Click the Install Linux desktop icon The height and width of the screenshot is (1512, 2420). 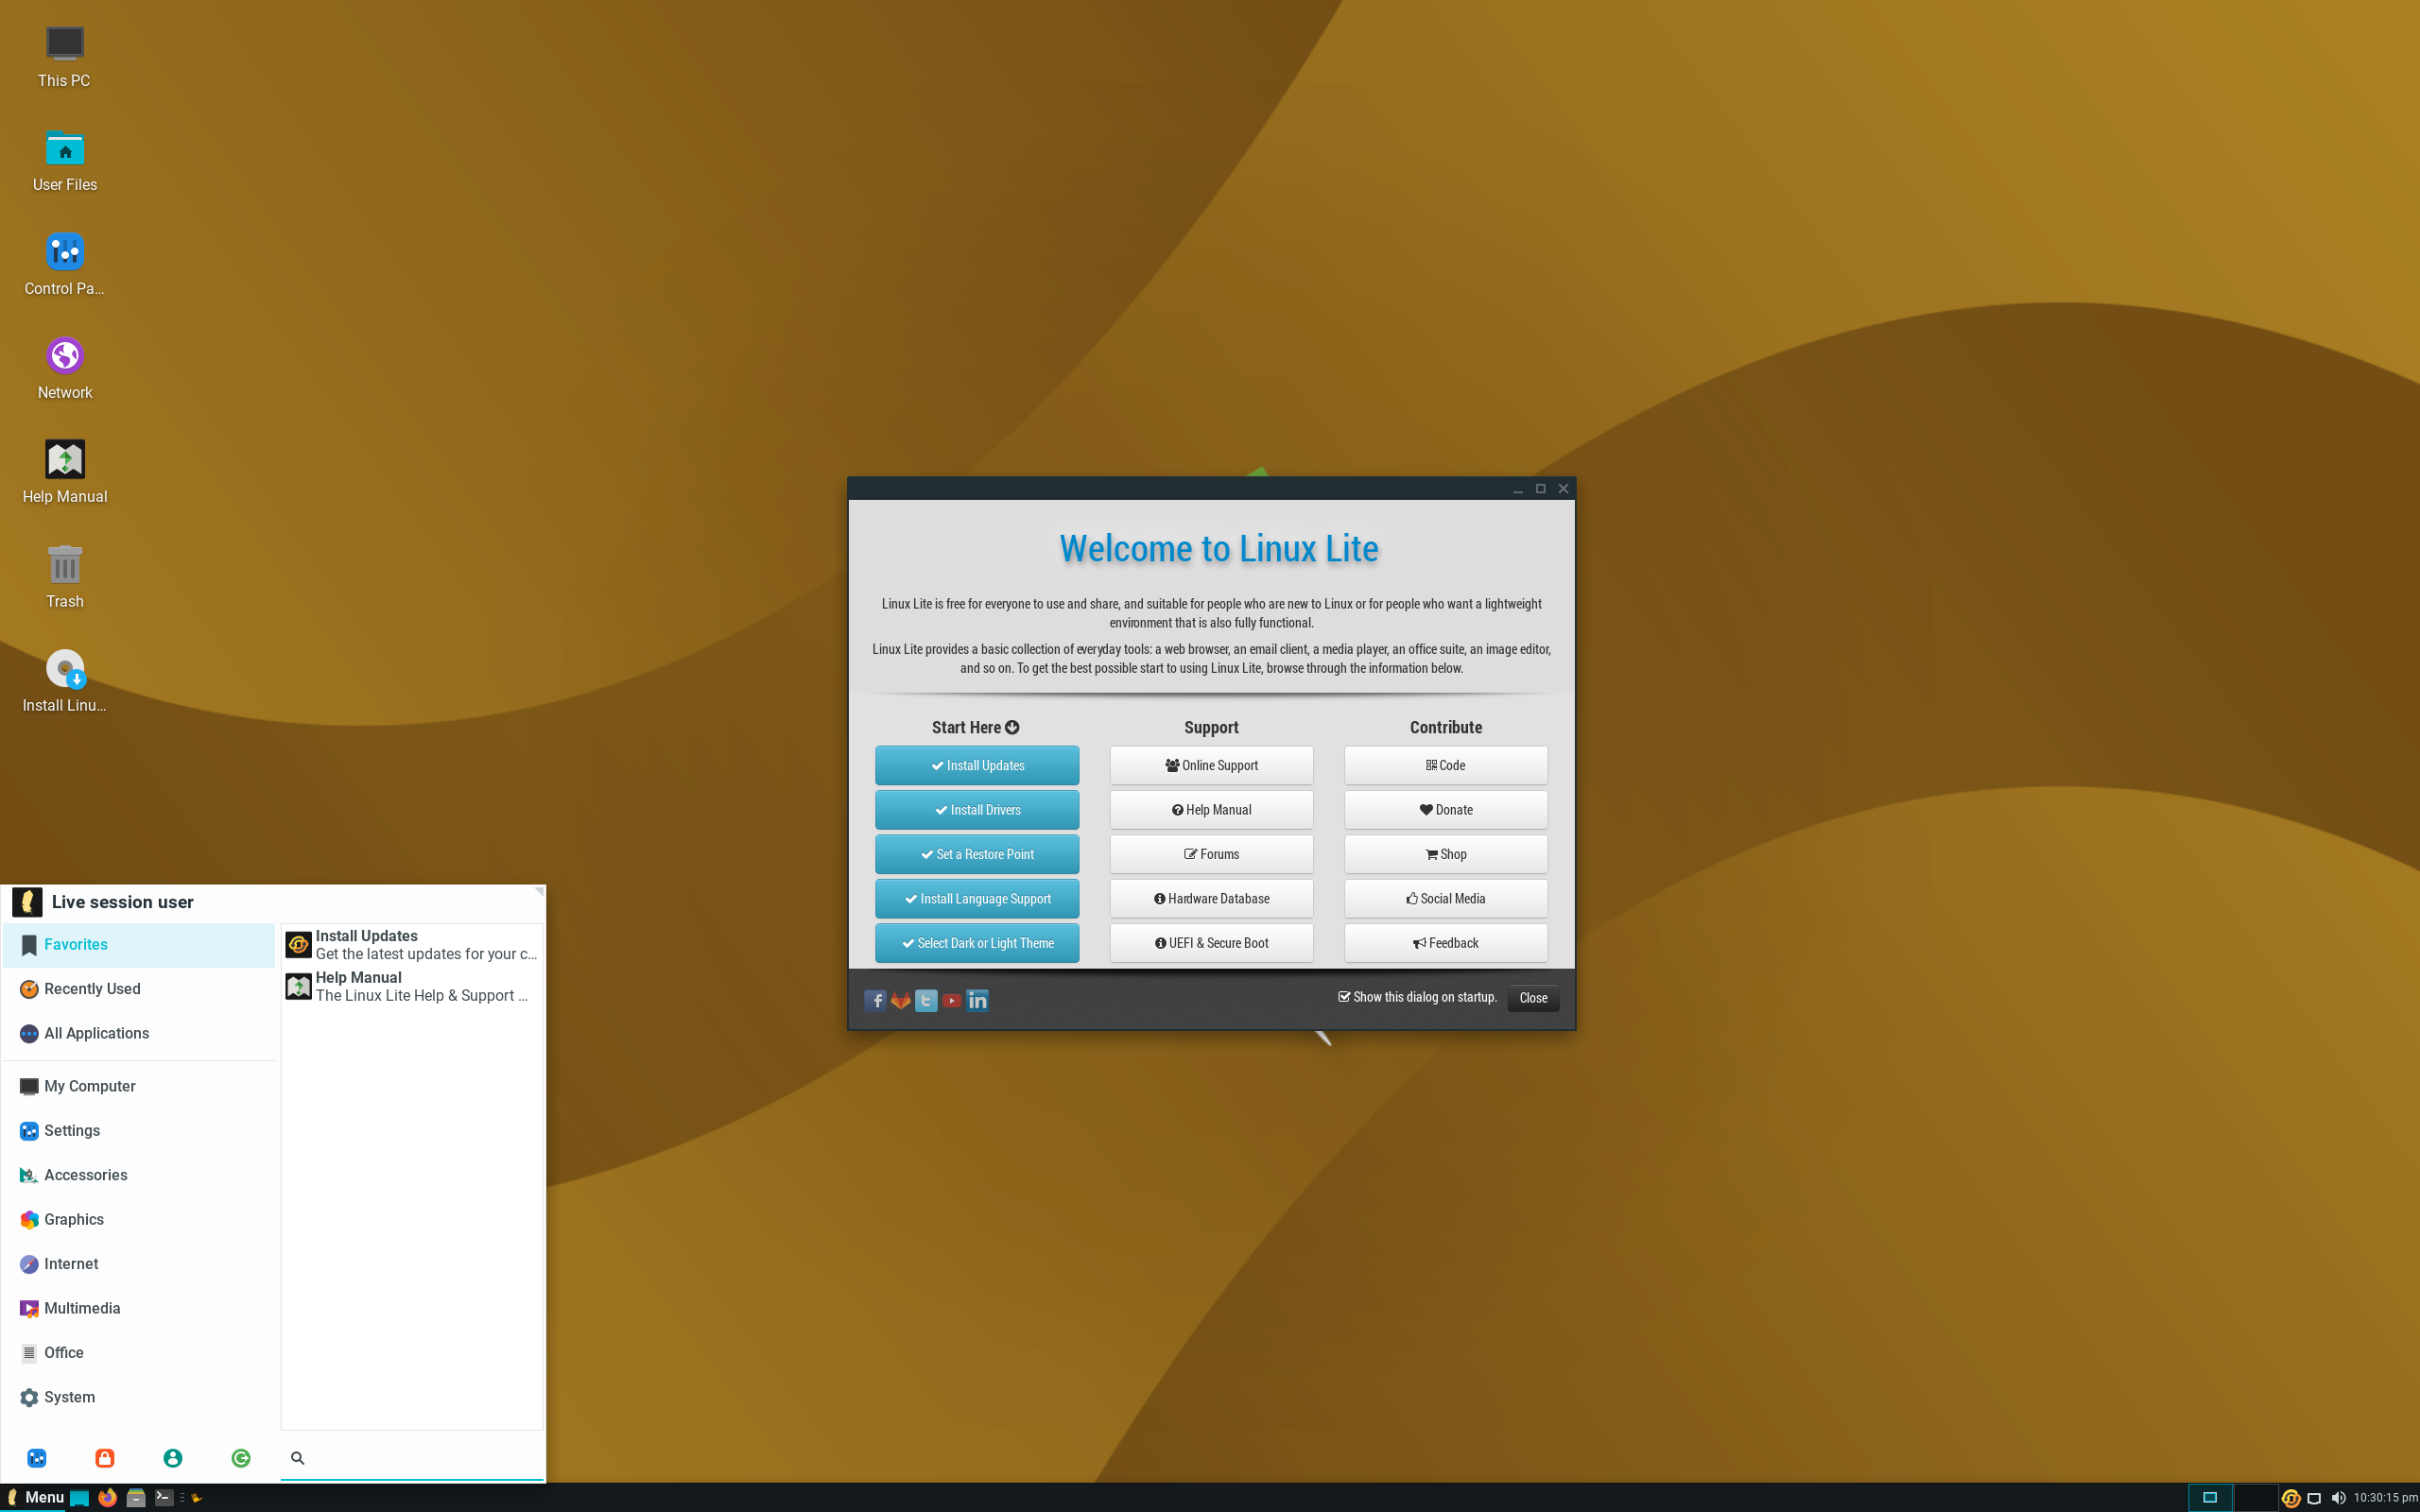tap(62, 669)
